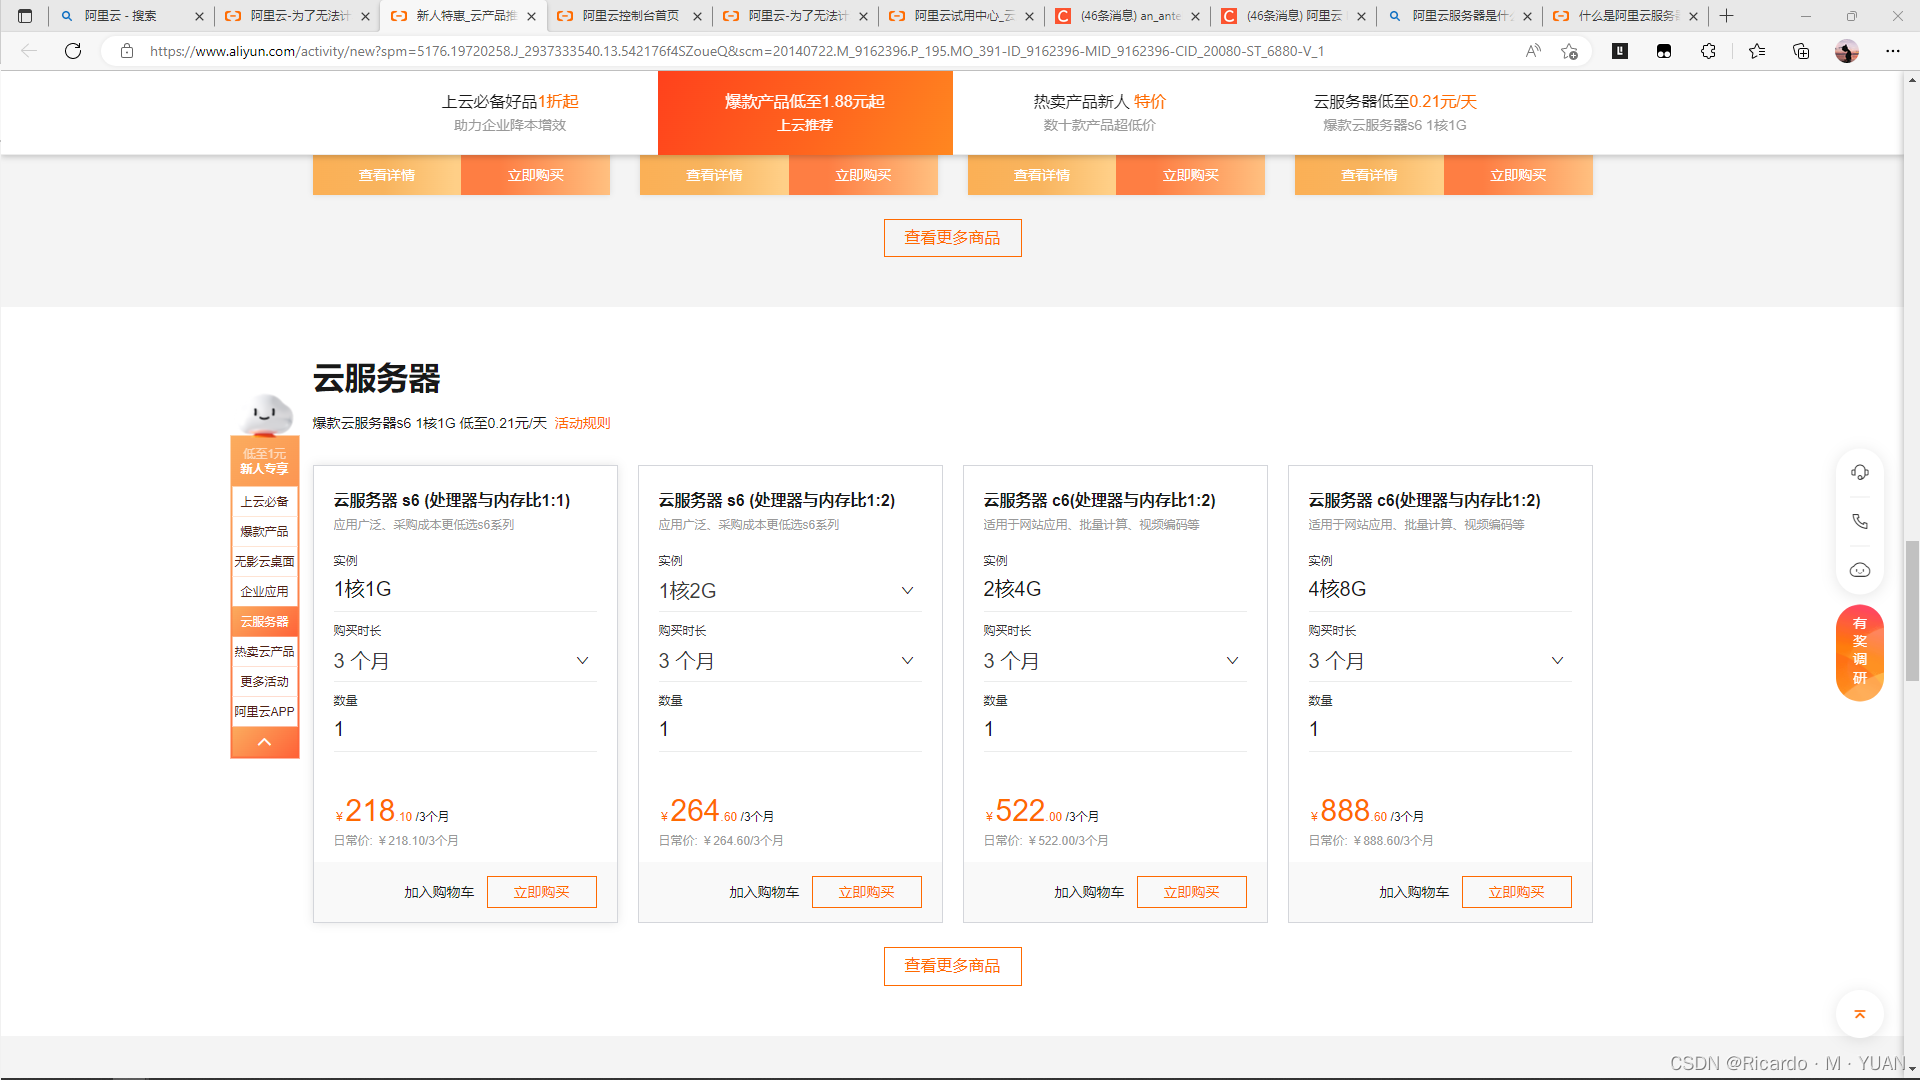
Task: Add c6 2核4G server to cart
Action: [1089, 892]
